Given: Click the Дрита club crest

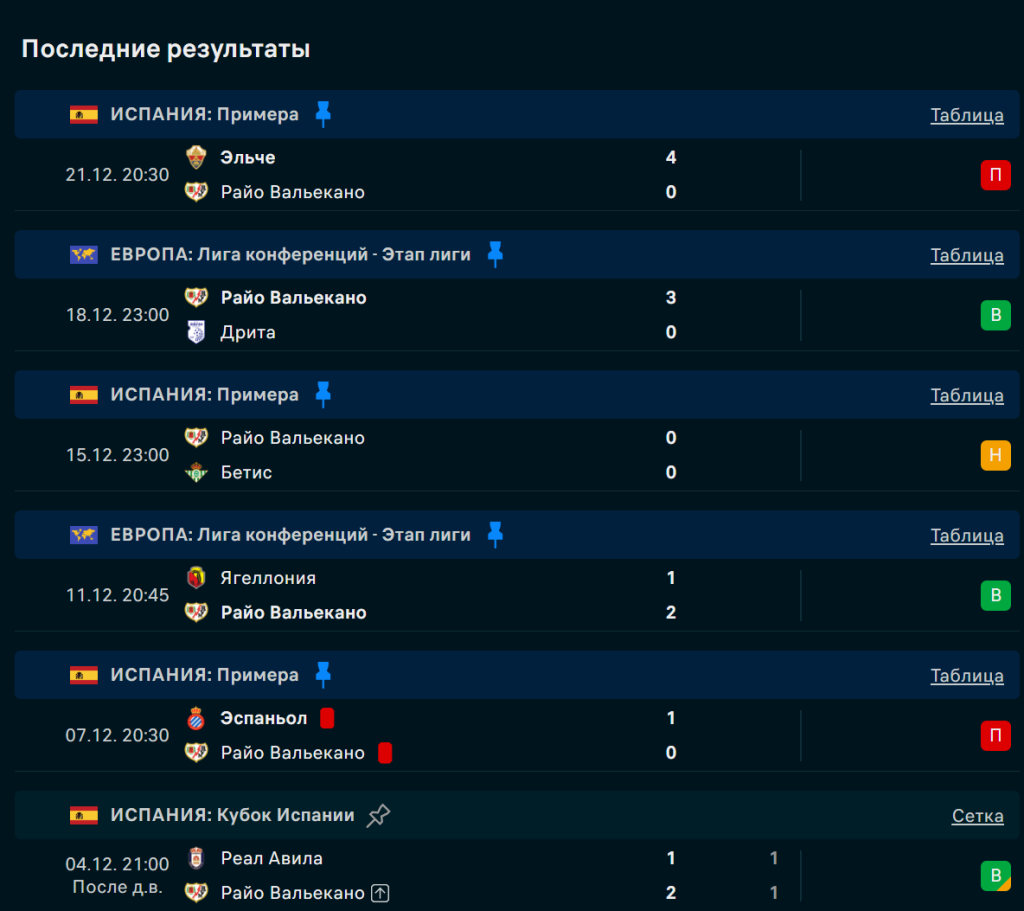Looking at the screenshot, I should coord(196,332).
